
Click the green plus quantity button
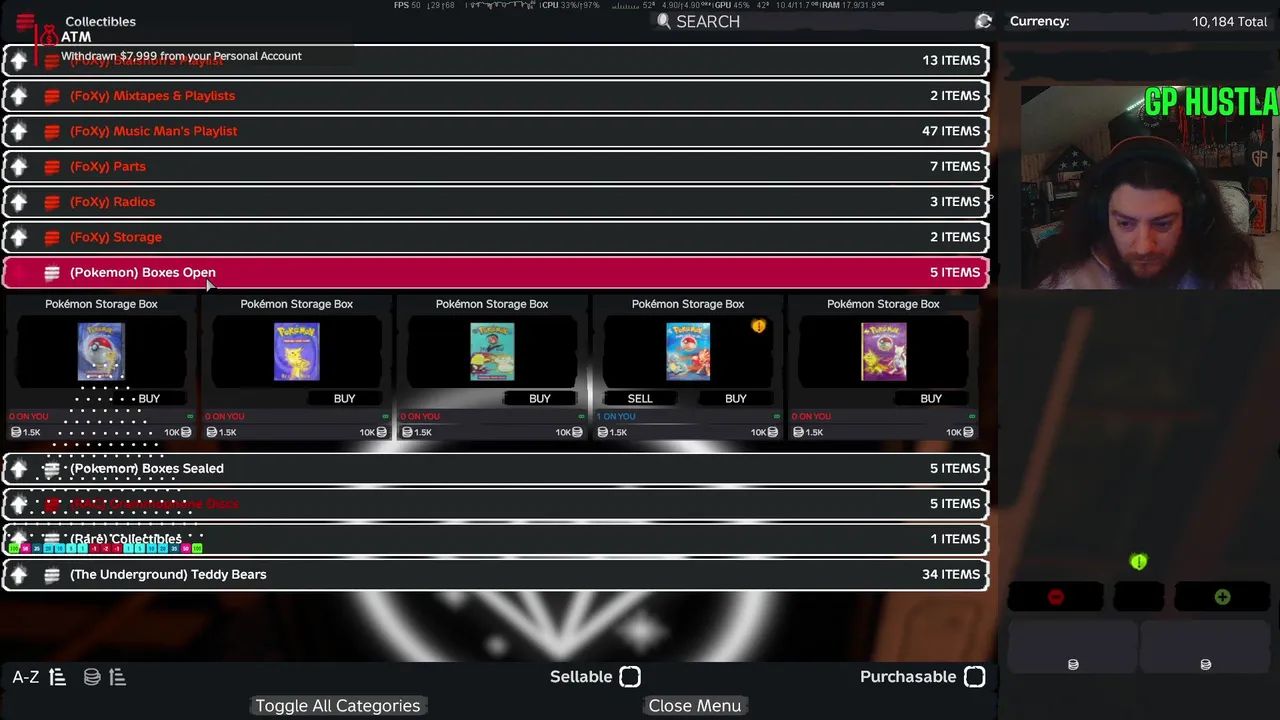(x=1222, y=597)
